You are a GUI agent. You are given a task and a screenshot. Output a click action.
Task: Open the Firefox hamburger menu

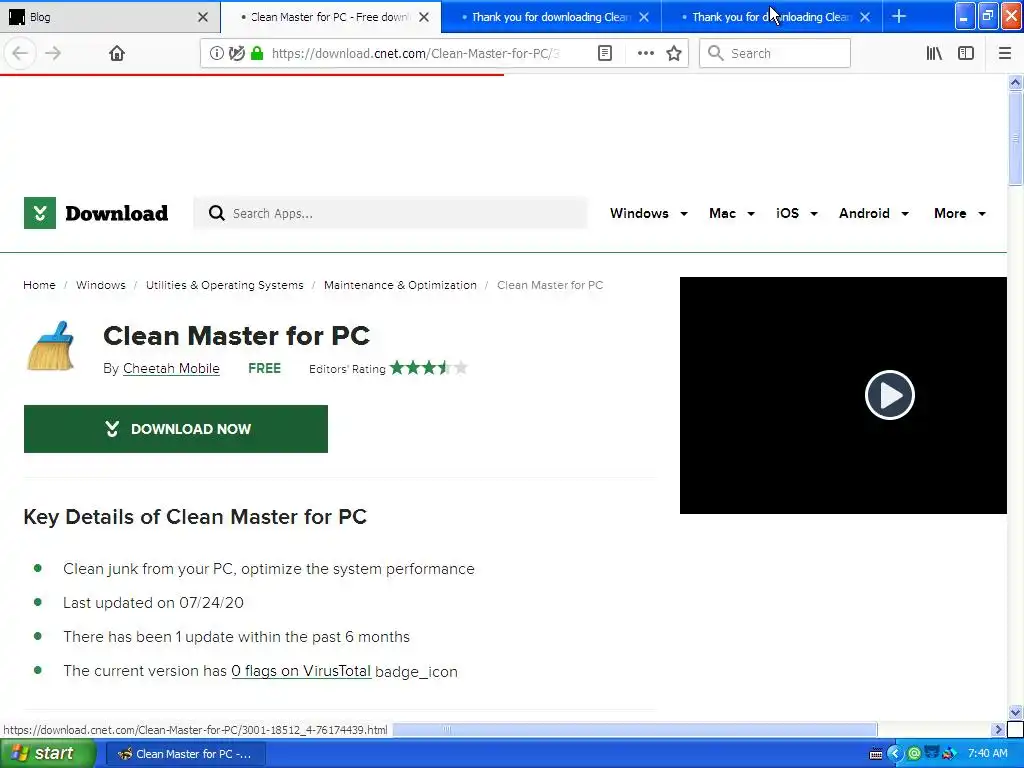click(1004, 54)
